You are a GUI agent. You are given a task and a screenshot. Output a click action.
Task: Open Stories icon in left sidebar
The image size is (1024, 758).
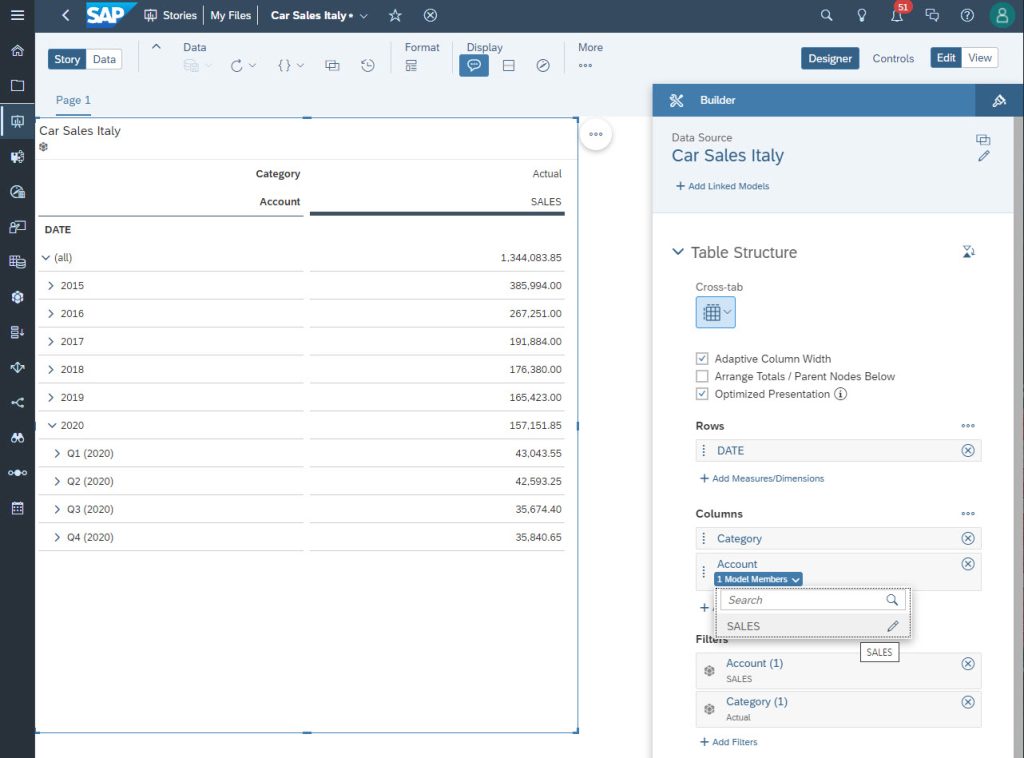pos(18,121)
